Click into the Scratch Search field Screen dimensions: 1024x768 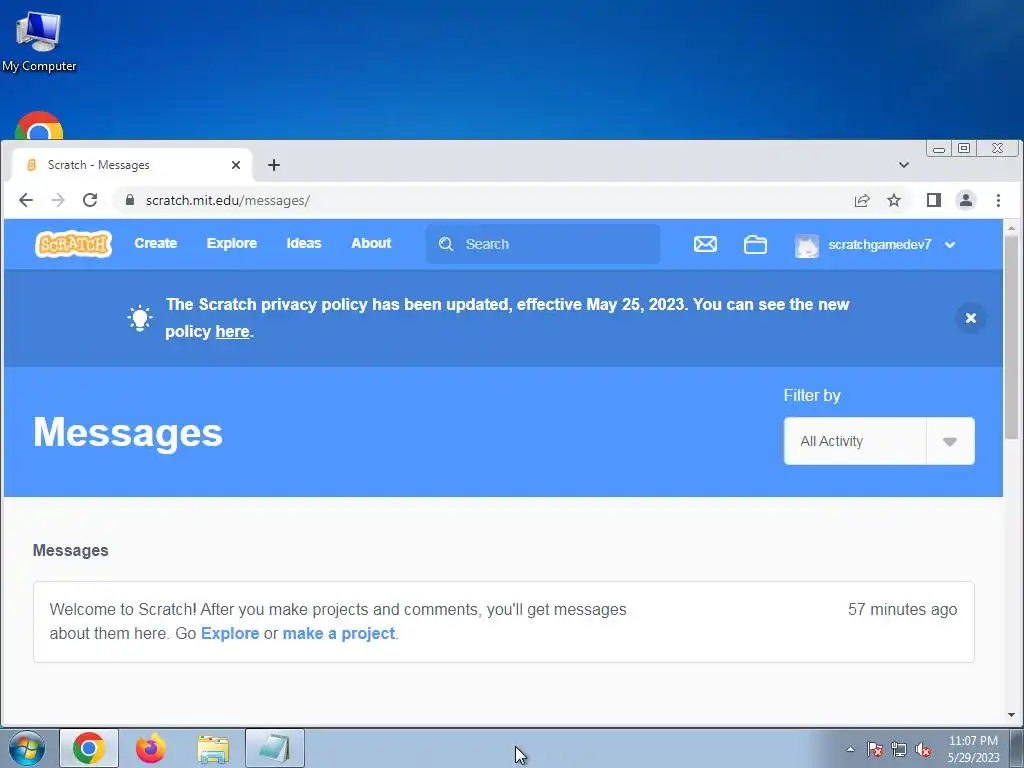pos(543,244)
